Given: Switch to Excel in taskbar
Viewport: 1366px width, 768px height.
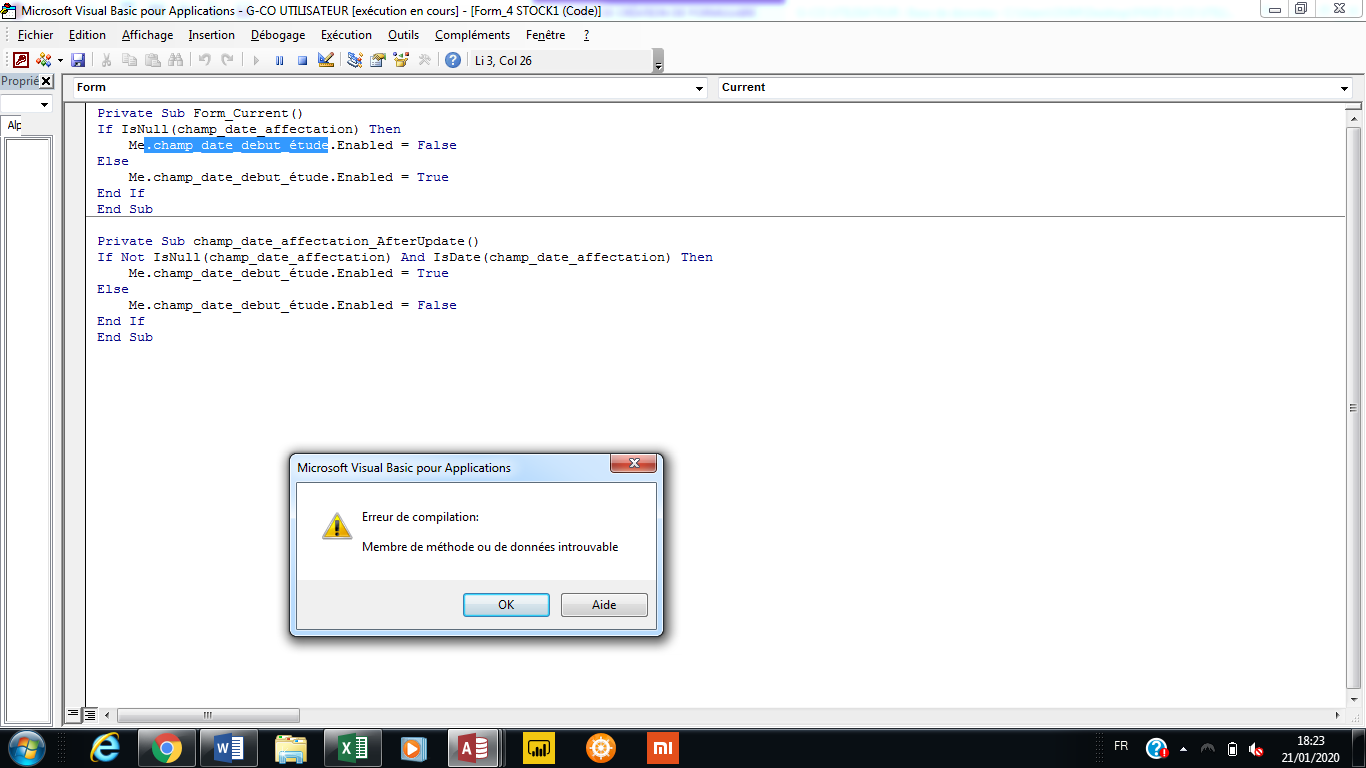Looking at the screenshot, I should [x=353, y=748].
